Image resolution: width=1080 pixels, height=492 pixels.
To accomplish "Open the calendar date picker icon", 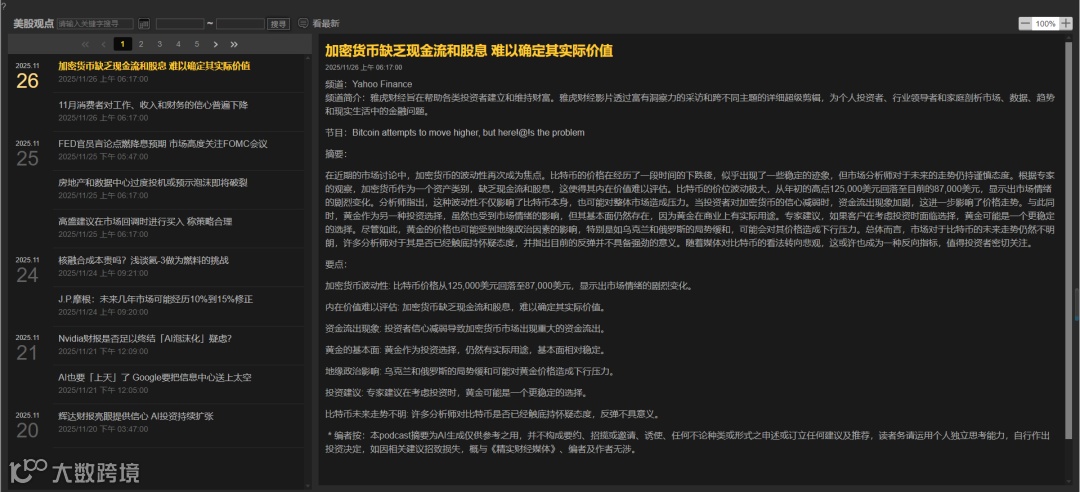I will coord(144,23).
